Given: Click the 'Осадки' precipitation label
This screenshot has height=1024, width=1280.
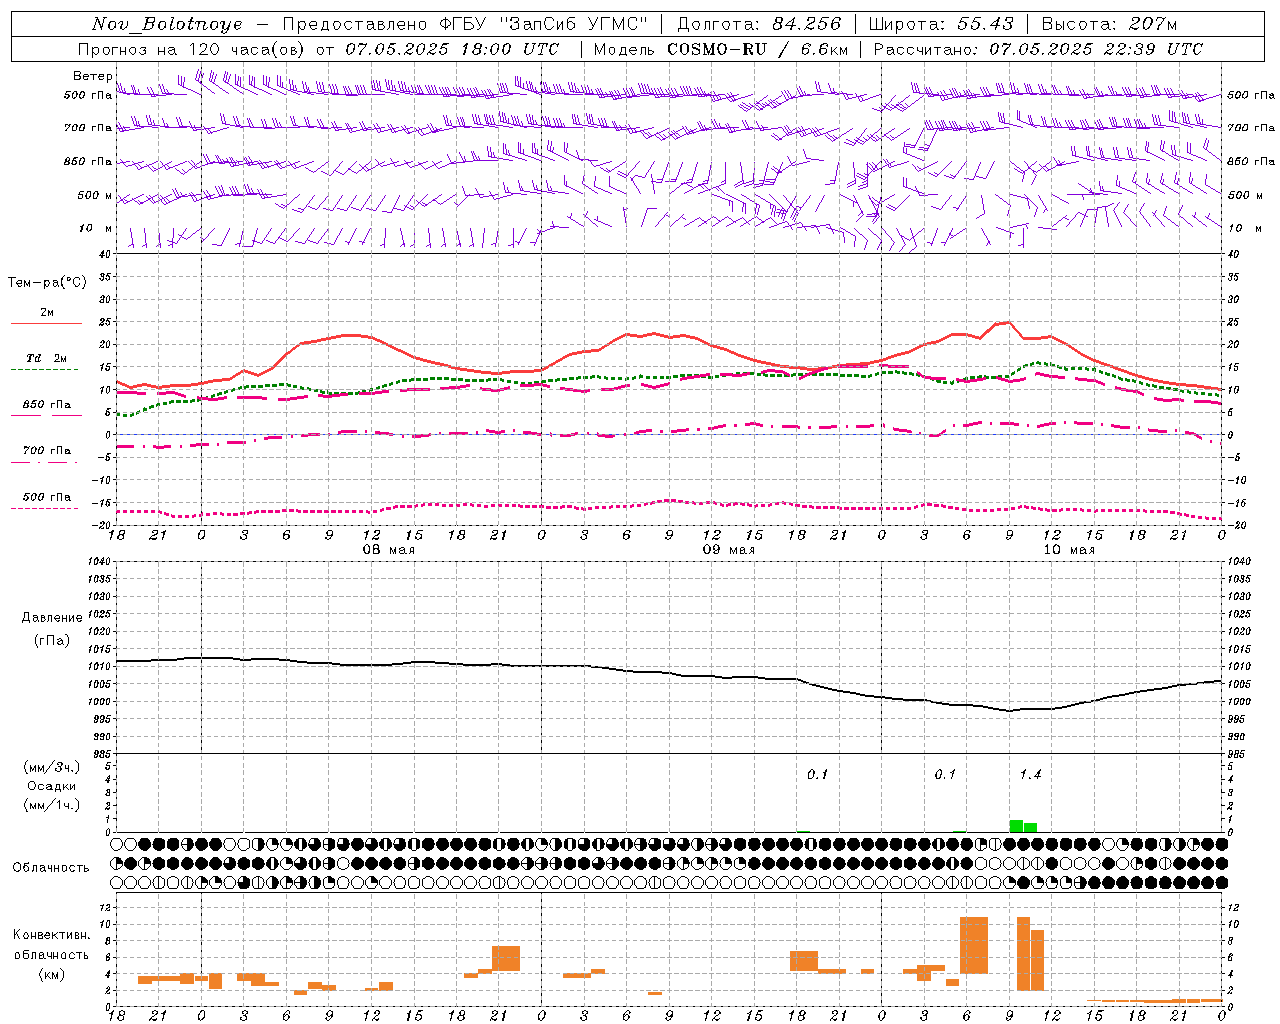Looking at the screenshot, I should coord(52,786).
